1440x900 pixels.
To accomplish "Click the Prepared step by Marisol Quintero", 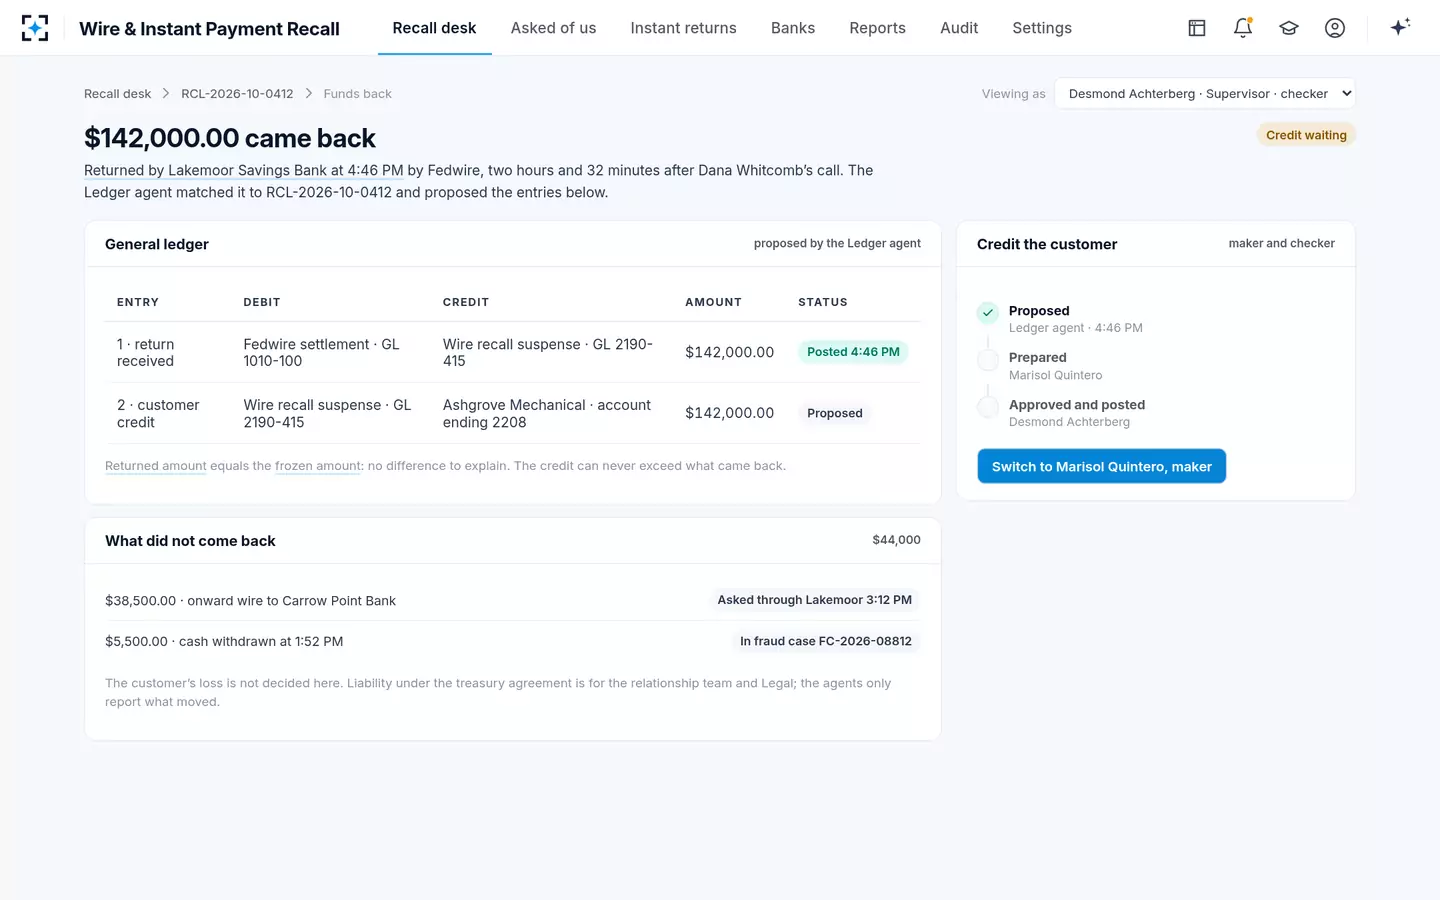I will click(x=1055, y=366).
